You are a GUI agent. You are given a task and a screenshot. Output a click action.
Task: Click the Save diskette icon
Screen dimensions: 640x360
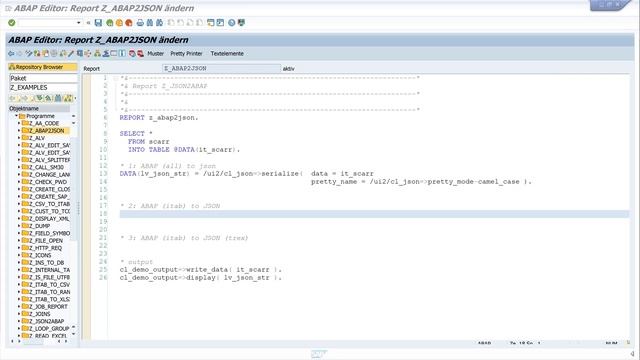click(x=98, y=23)
